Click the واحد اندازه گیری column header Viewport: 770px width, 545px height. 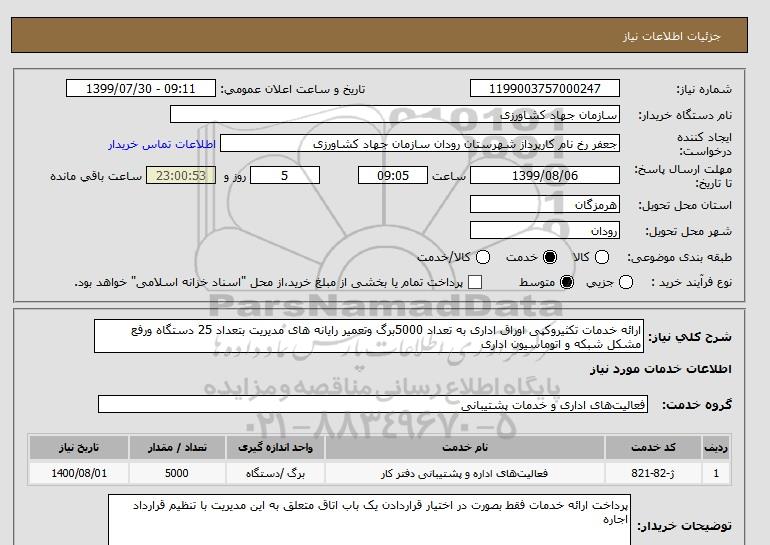point(275,447)
